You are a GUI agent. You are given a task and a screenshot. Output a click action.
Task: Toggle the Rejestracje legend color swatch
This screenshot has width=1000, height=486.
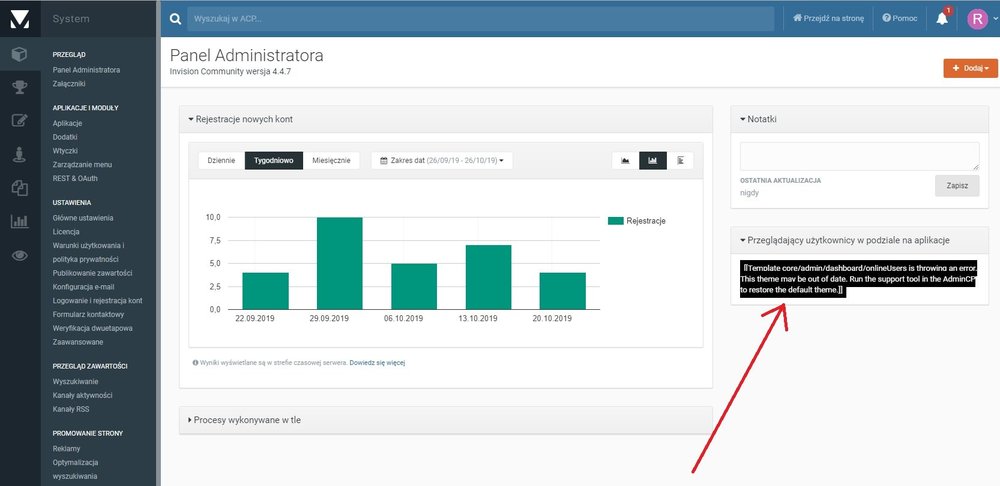point(615,221)
